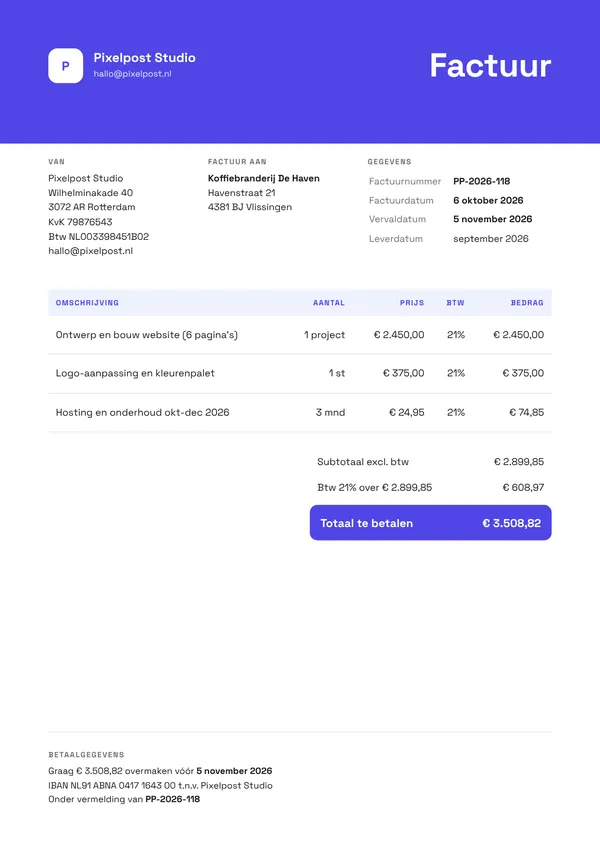This screenshot has width=600, height=849.
Task: Click the GEGEVENS section label
Action: click(389, 161)
